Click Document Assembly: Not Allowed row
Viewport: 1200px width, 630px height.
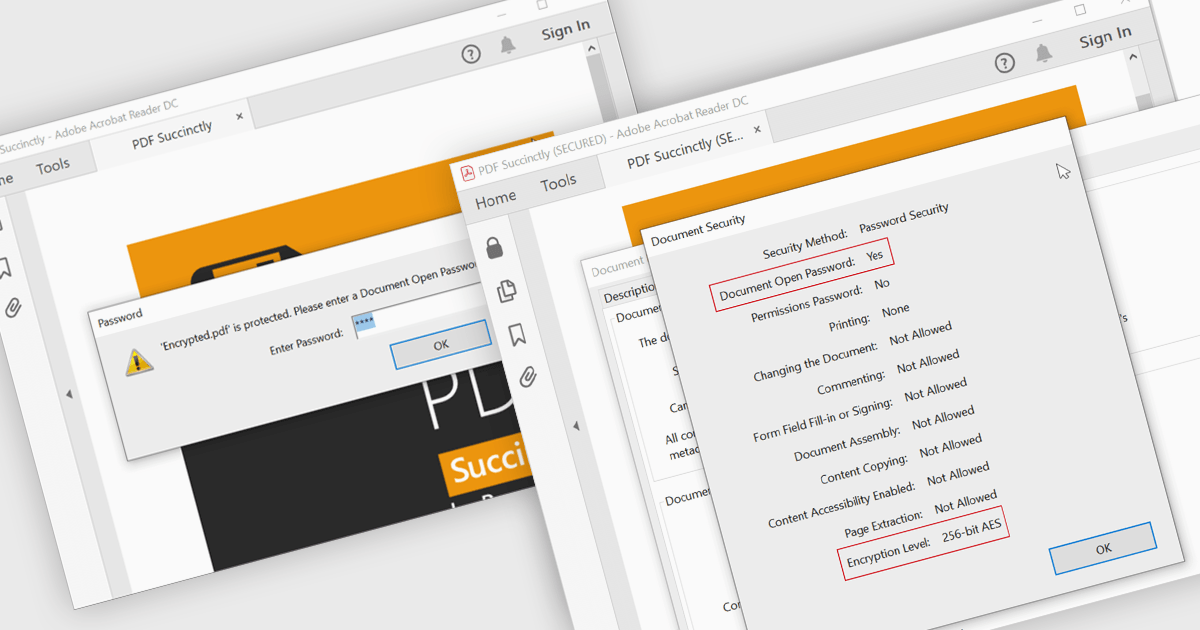coord(883,433)
